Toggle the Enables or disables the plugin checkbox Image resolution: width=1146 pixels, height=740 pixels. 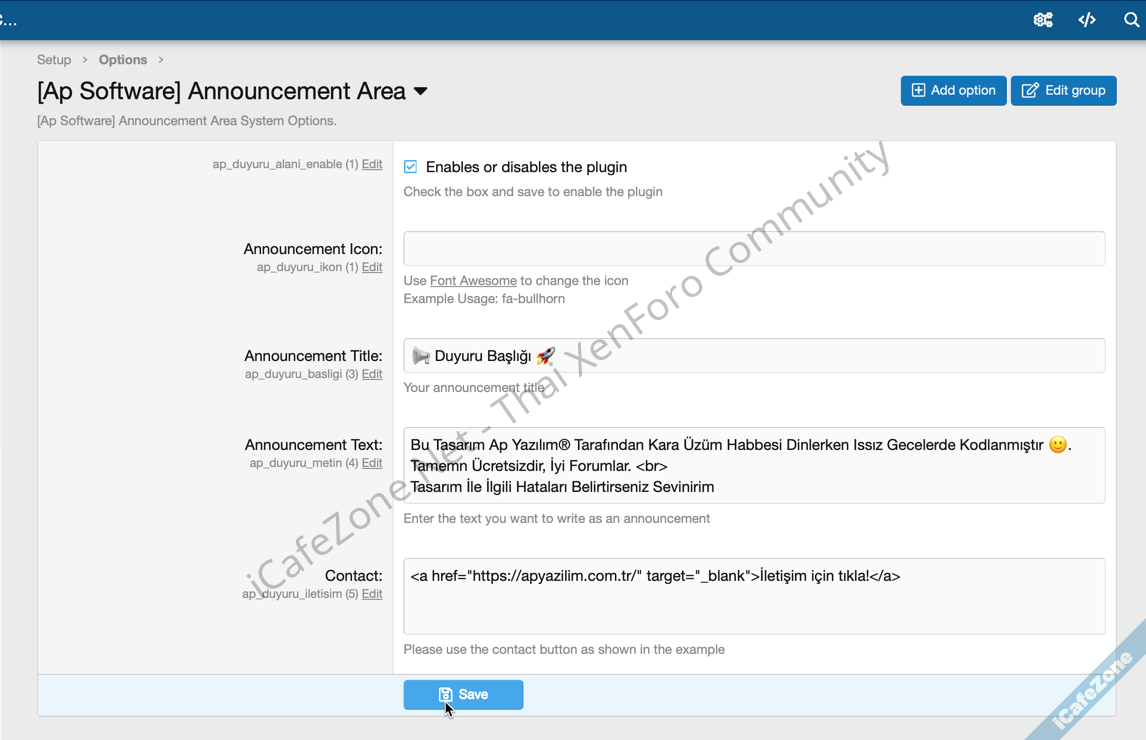[x=411, y=167]
